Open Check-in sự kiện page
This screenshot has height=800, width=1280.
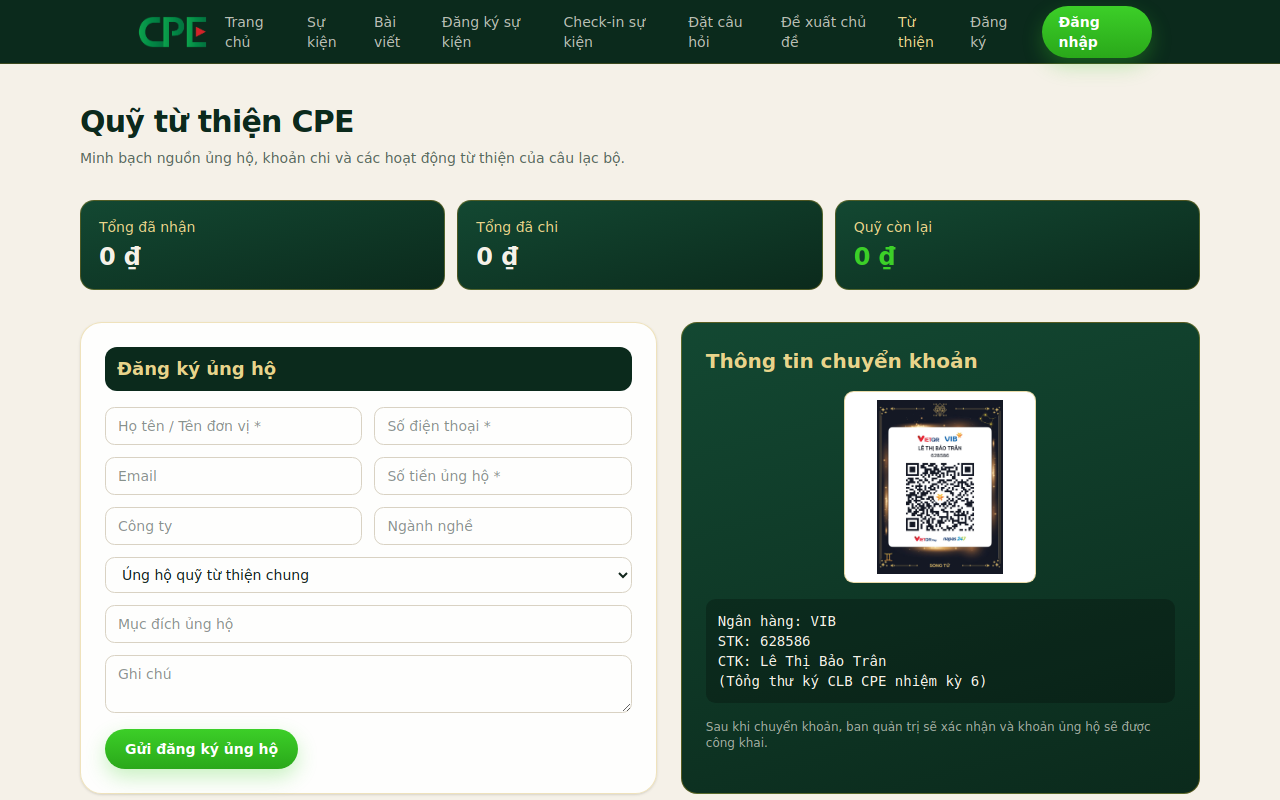604,32
